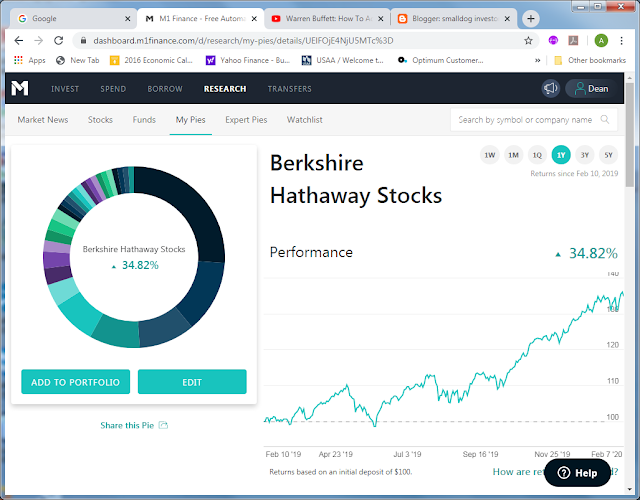
Task: Reload the page
Action: tap(58, 40)
